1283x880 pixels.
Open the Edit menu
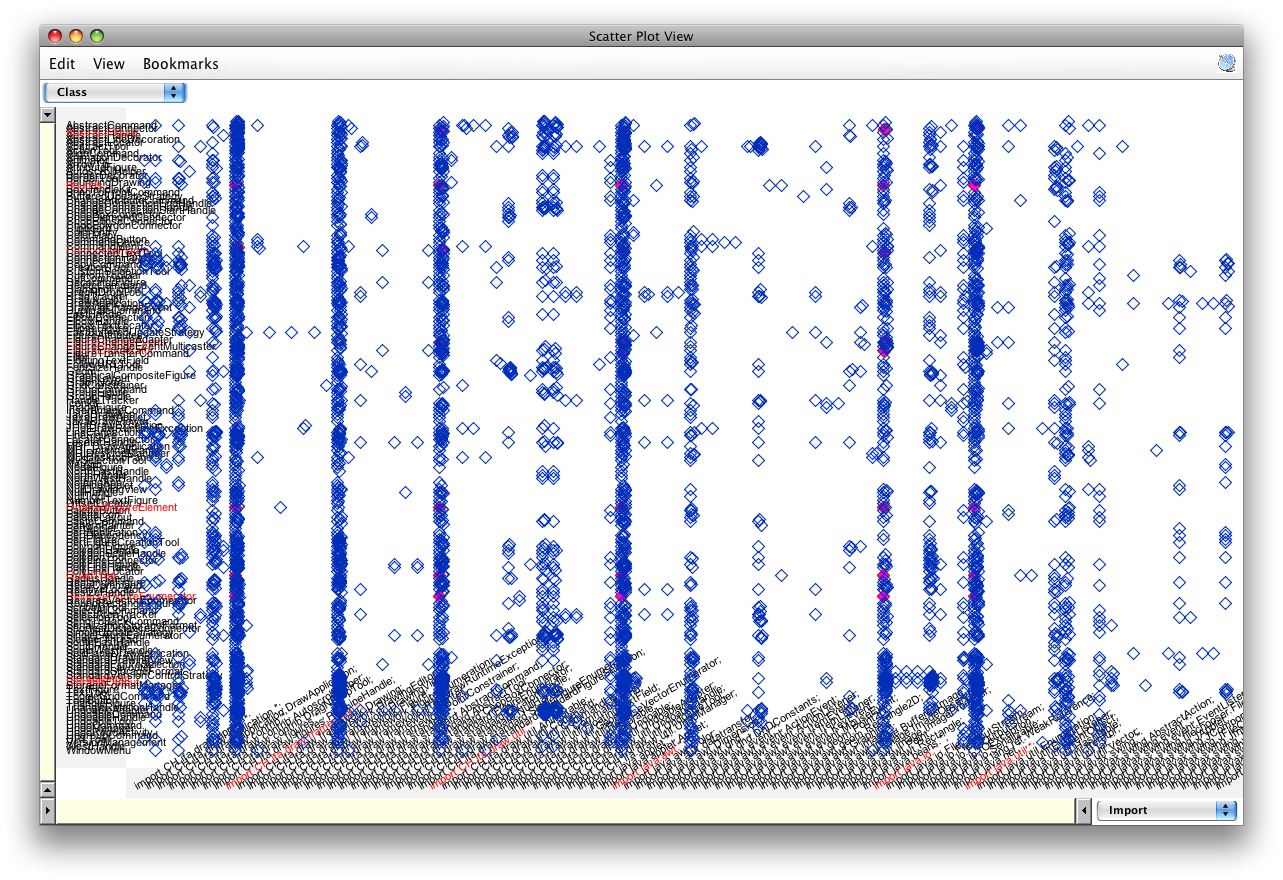pyautogui.click(x=62, y=64)
